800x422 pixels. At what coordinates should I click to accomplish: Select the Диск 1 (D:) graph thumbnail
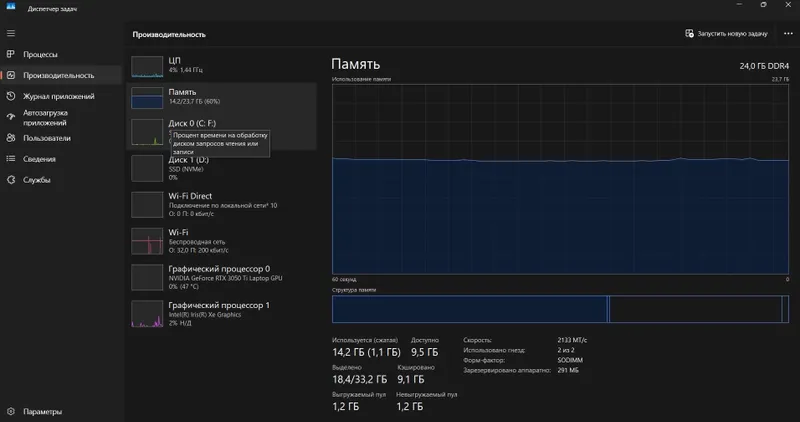point(147,168)
